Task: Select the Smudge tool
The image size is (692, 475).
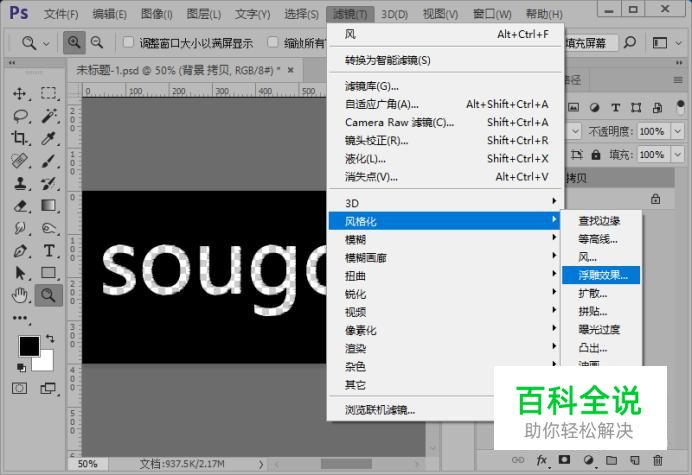Action: pyautogui.click(x=20, y=228)
